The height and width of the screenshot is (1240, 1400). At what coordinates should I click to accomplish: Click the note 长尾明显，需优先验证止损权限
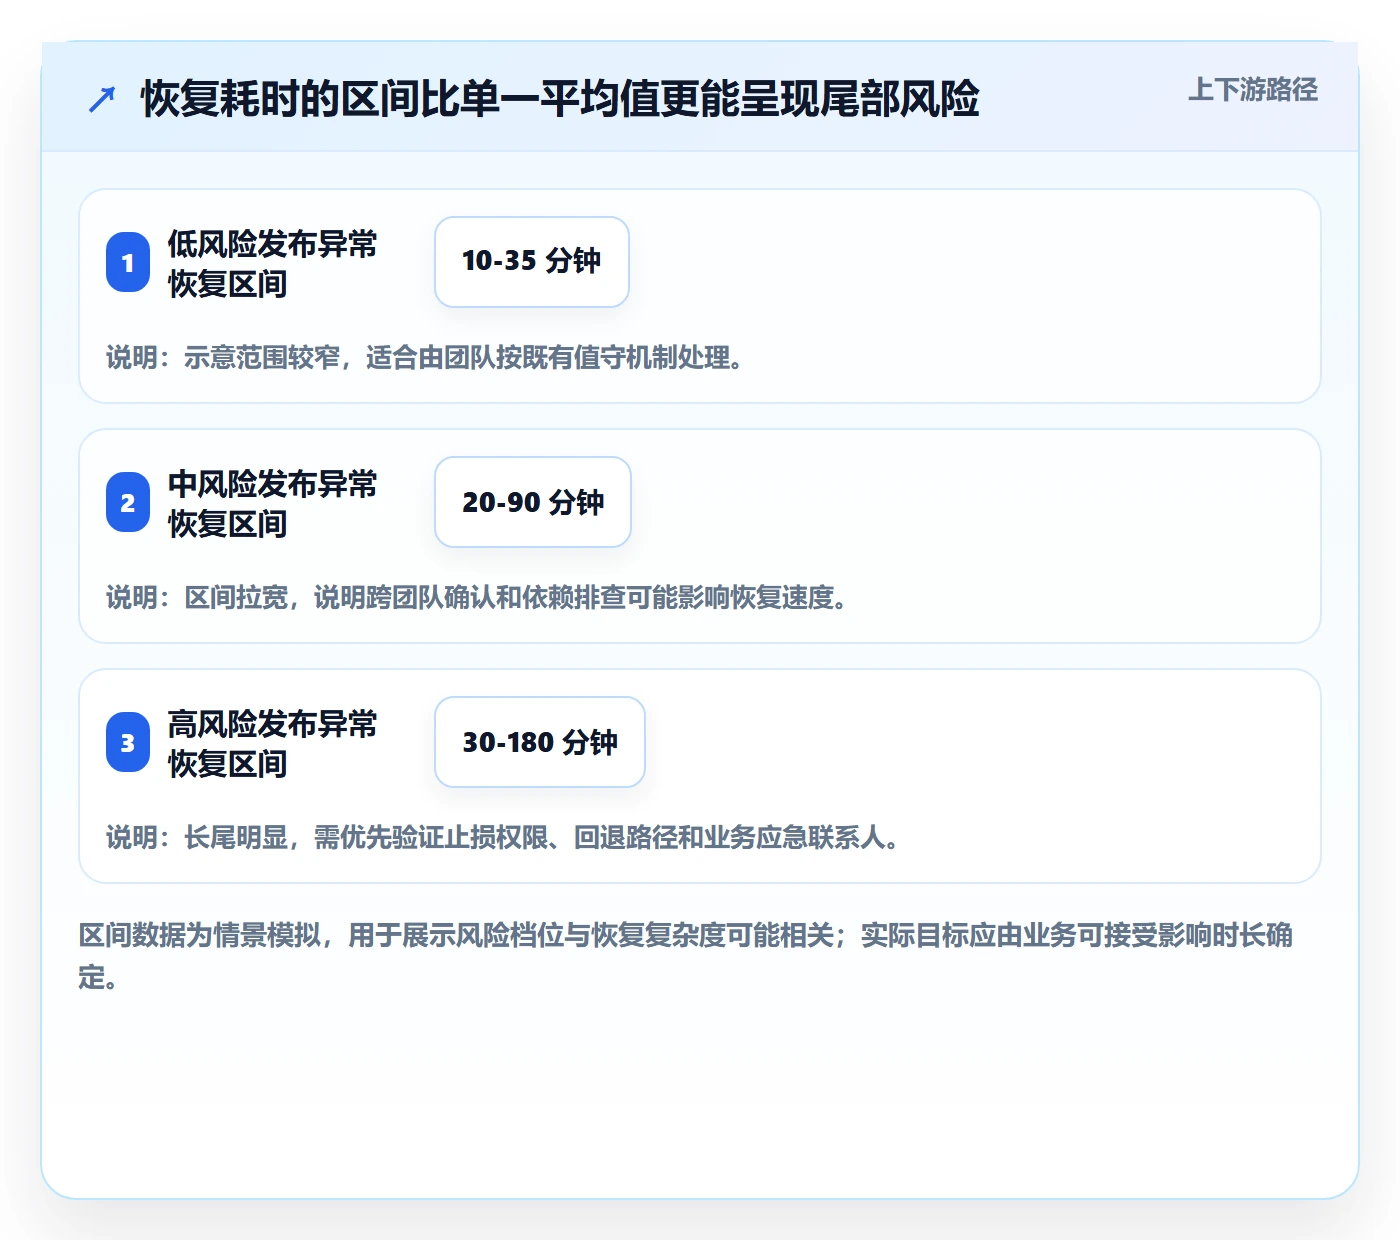pos(503,838)
